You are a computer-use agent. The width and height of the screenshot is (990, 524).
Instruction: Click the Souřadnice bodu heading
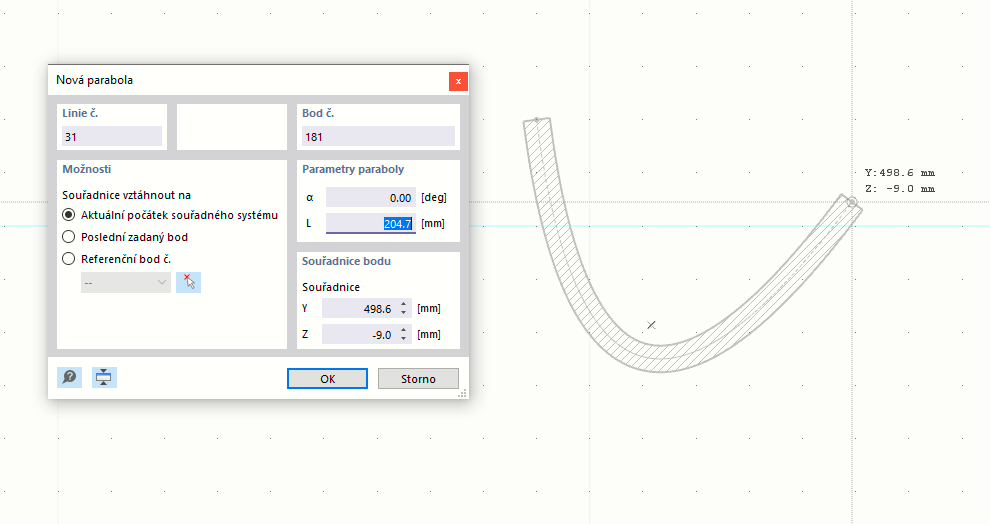[x=346, y=261]
